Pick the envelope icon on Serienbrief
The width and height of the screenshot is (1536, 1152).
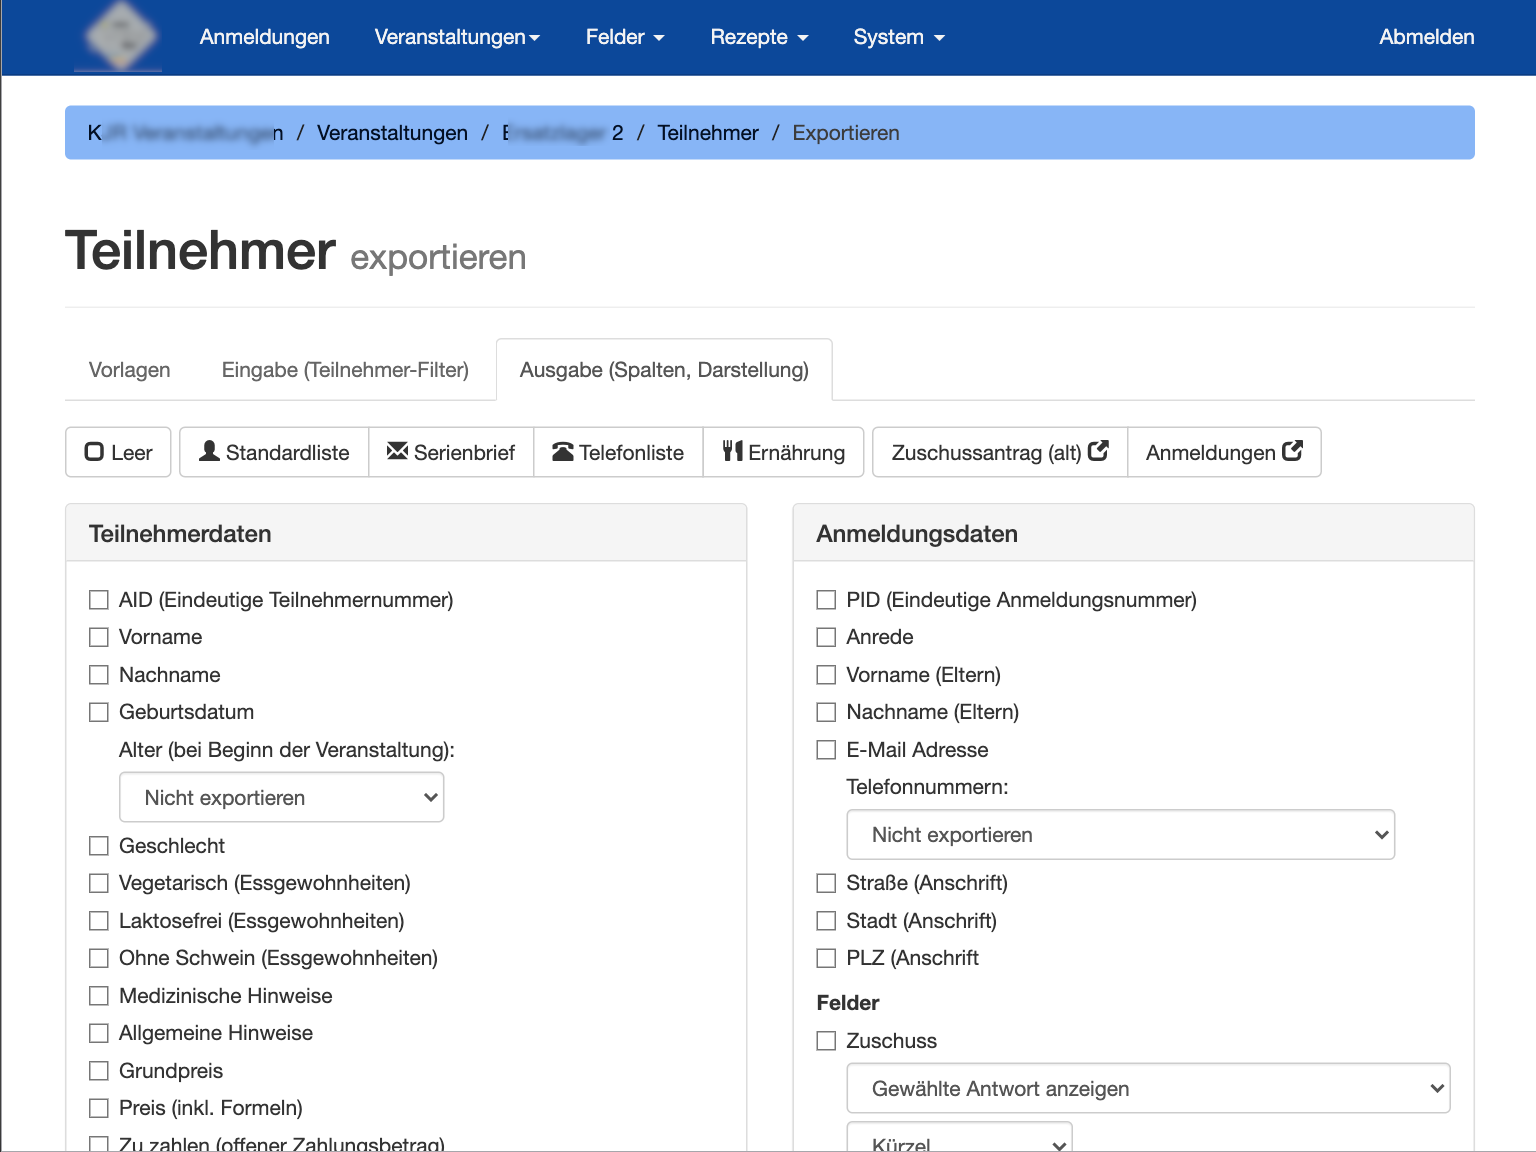click(397, 451)
